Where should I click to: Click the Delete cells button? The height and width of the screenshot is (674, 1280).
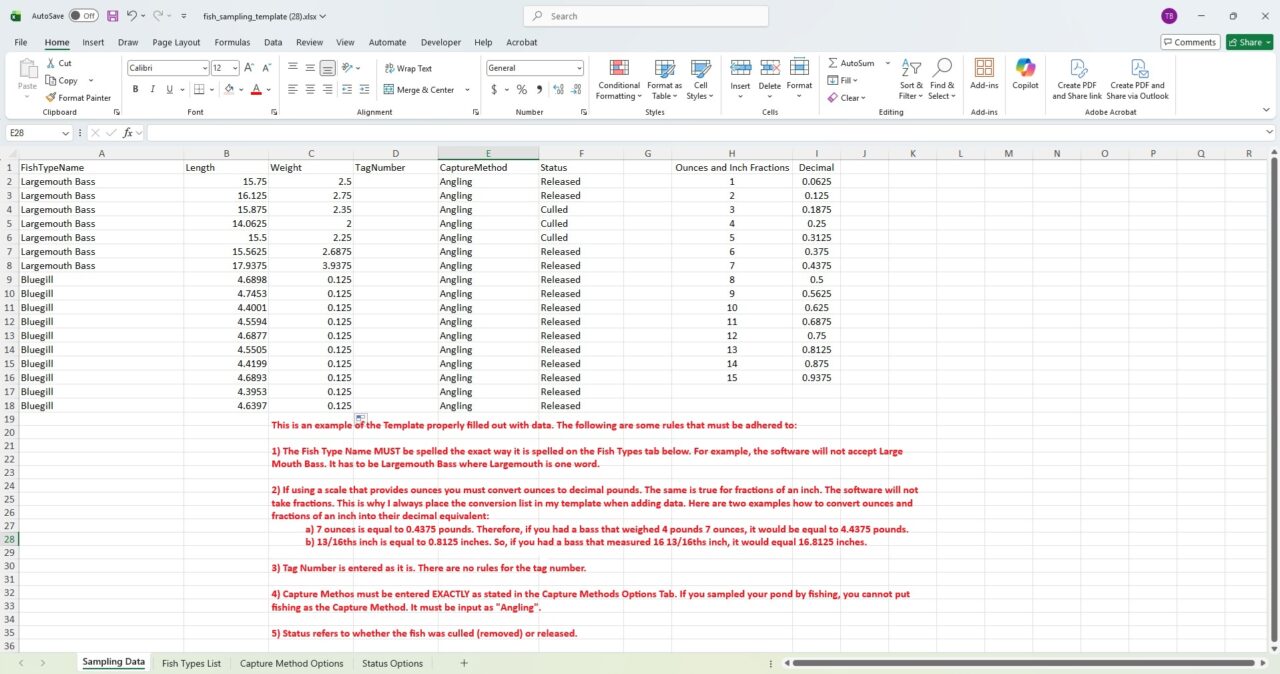[x=769, y=80]
